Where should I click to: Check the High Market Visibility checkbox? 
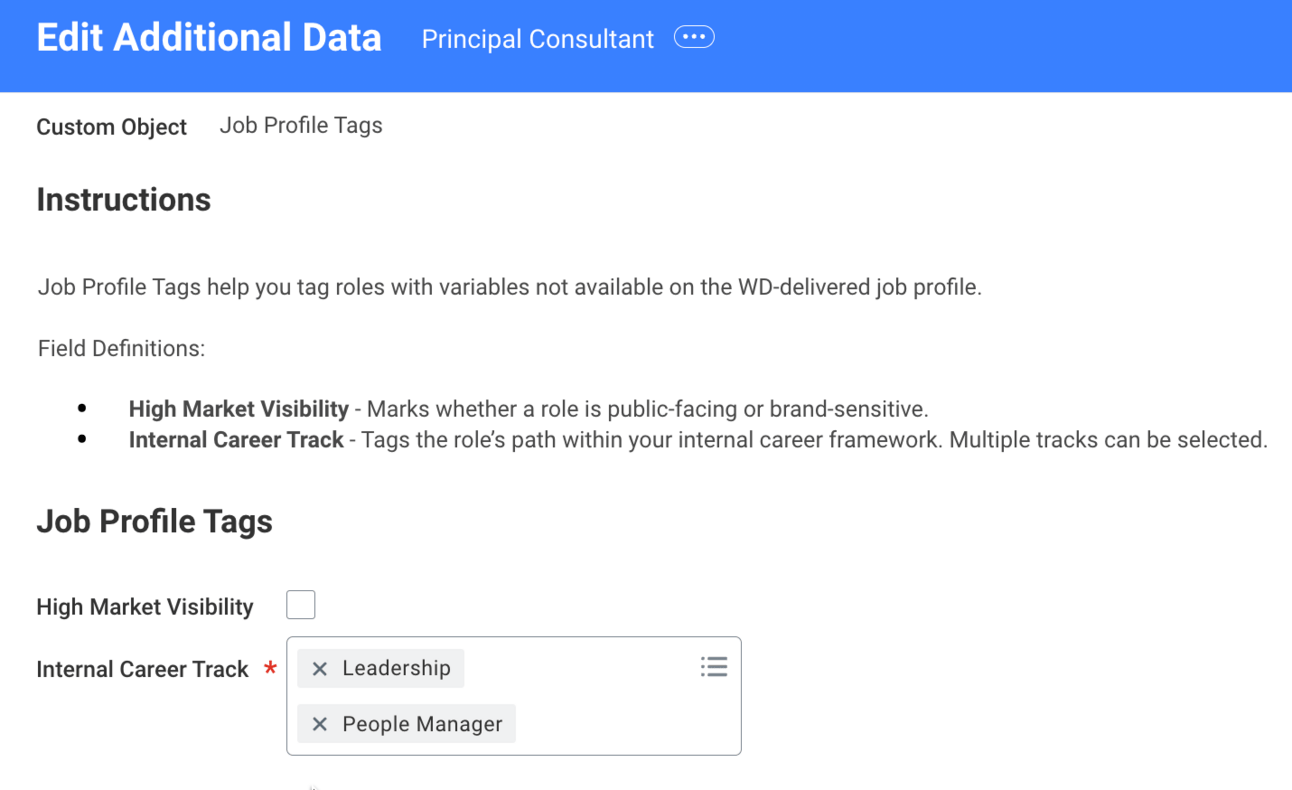(301, 605)
